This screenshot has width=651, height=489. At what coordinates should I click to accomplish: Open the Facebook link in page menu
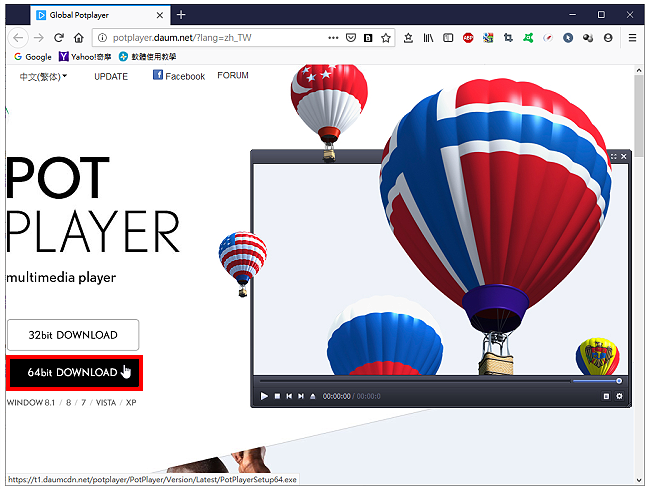pyautogui.click(x=179, y=76)
